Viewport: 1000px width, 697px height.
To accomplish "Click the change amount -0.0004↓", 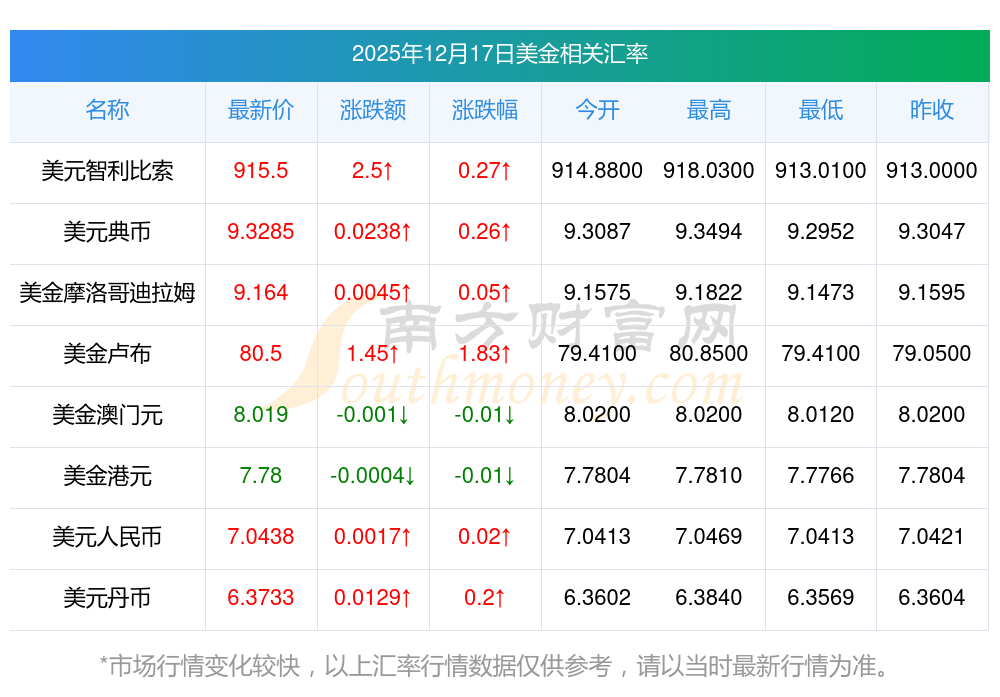I will 372,475.
